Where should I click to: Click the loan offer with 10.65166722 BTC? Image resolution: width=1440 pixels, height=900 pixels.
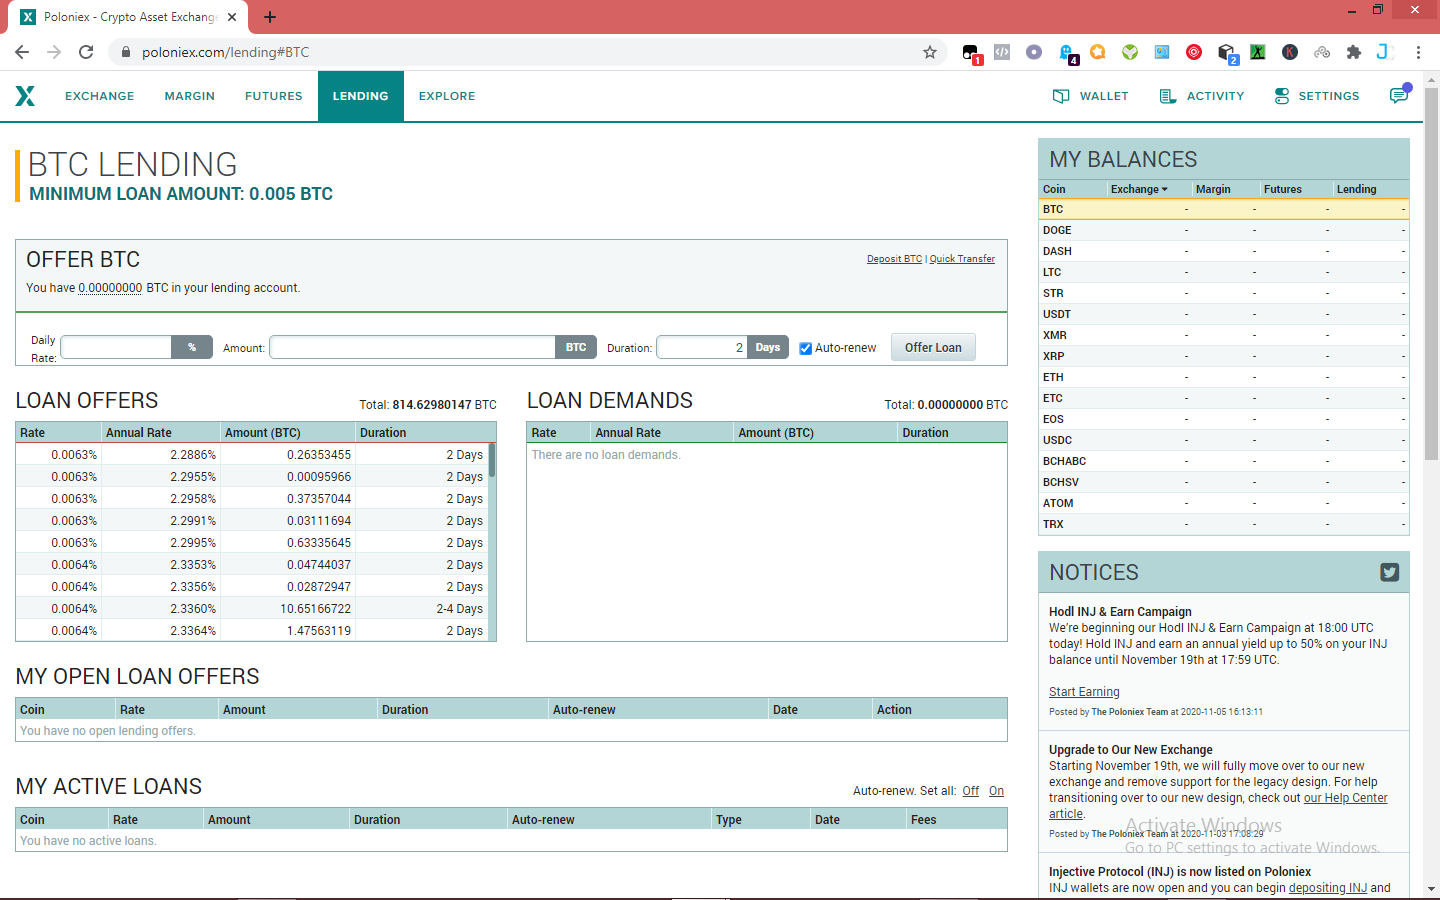(x=252, y=609)
